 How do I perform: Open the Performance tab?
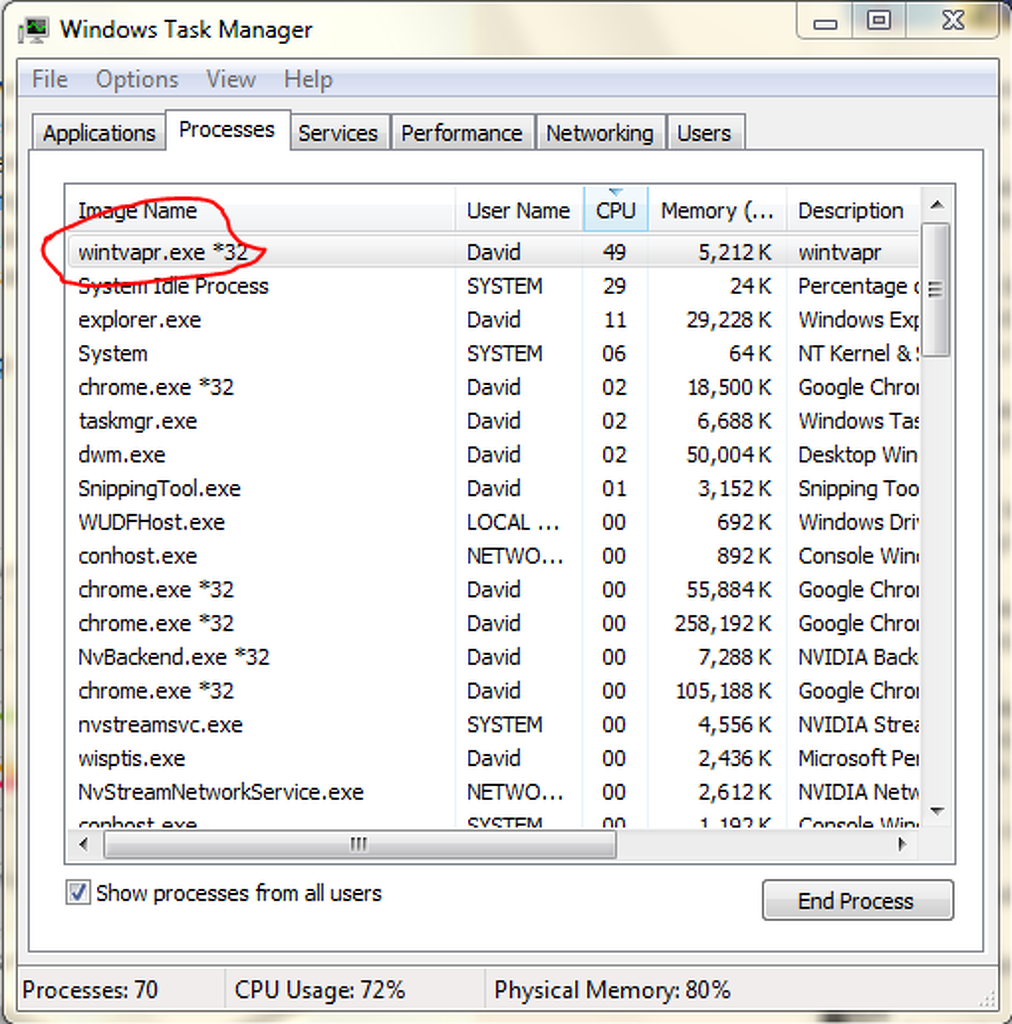point(462,133)
